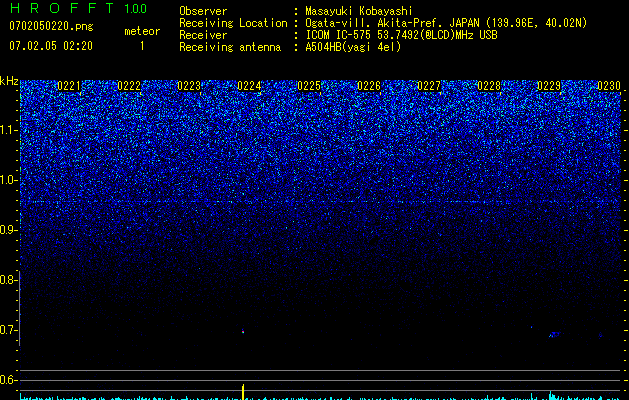Image resolution: width=629 pixels, height=400 pixels.
Task: Click the 0224 time marker
Action: (x=249, y=86)
